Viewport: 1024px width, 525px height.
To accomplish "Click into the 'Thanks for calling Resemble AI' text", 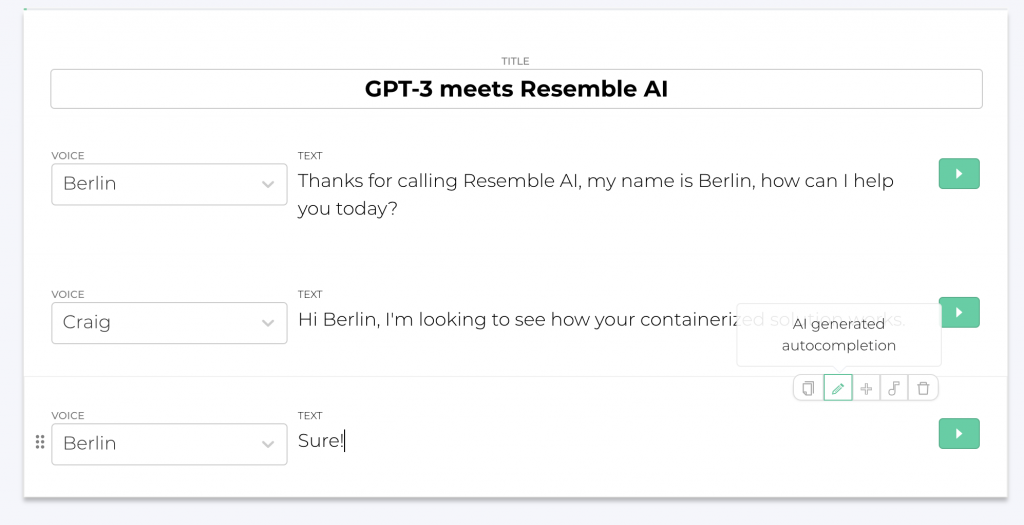I will [x=596, y=195].
